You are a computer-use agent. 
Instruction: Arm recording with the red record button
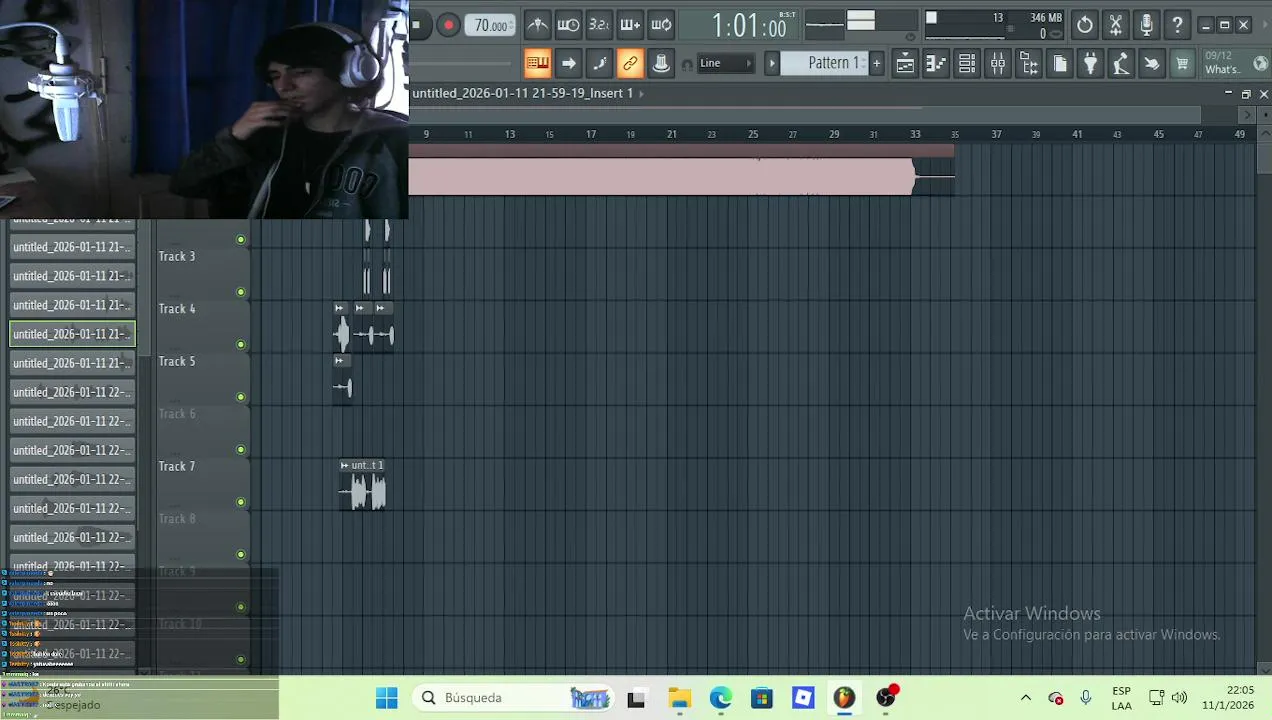click(x=449, y=25)
